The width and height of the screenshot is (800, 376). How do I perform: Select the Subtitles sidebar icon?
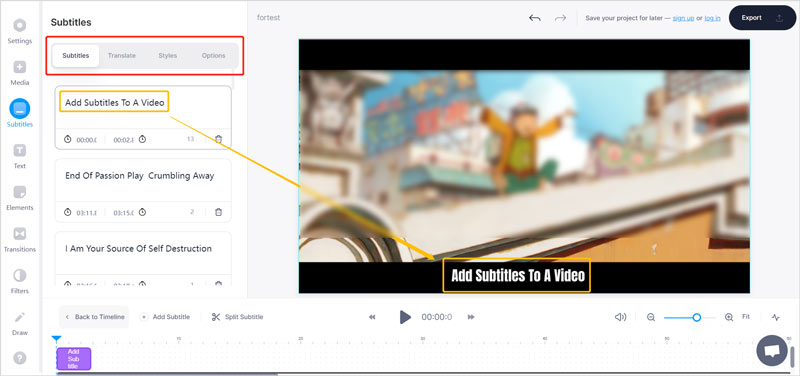[19, 114]
